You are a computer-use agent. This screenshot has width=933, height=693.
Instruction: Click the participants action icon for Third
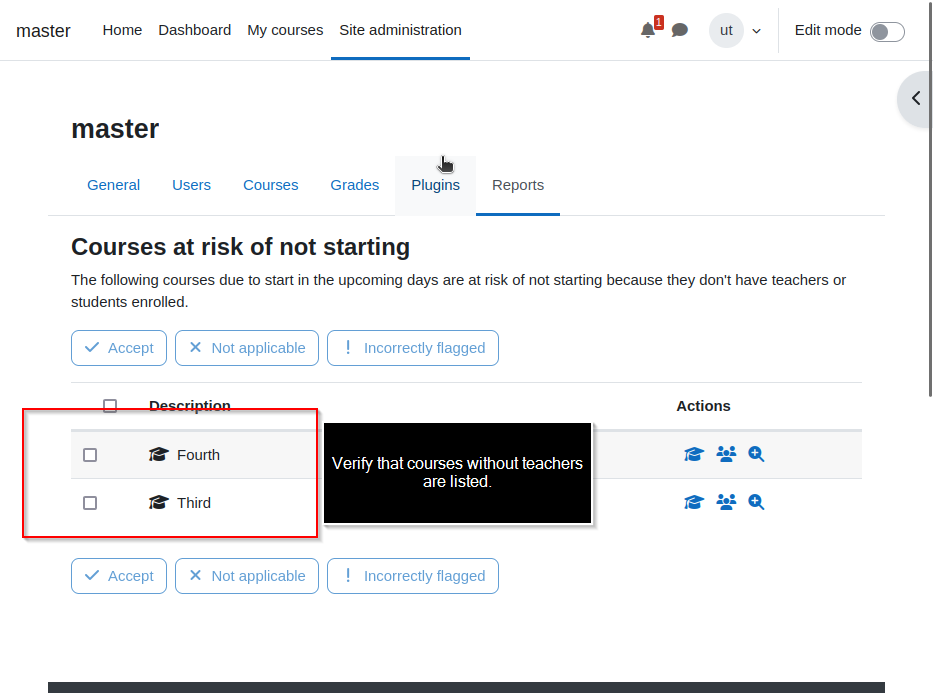tap(726, 502)
